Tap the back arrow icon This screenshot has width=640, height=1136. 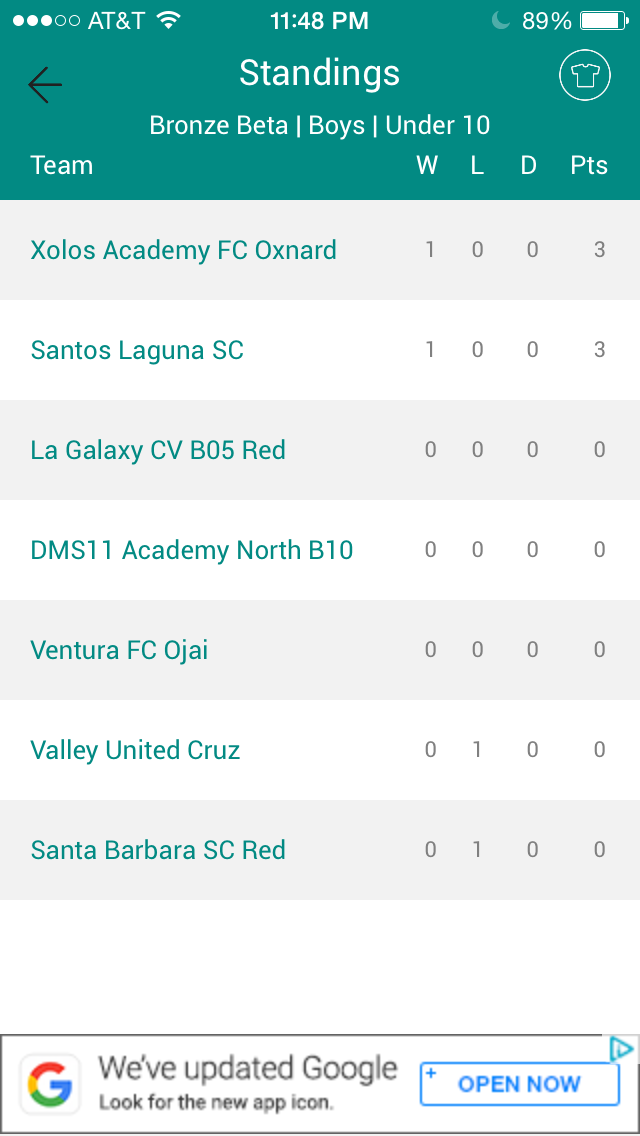pyautogui.click(x=45, y=85)
